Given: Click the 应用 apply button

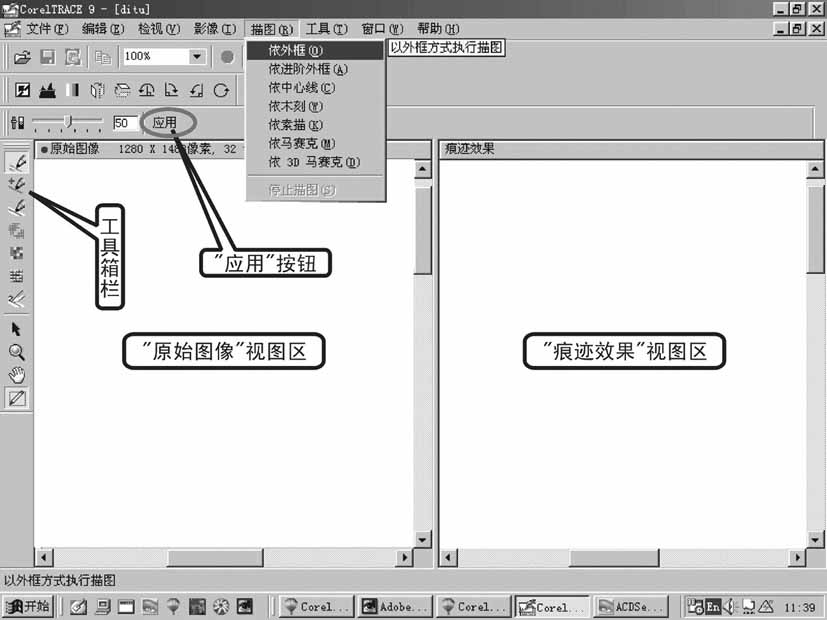Looking at the screenshot, I should [x=168, y=122].
